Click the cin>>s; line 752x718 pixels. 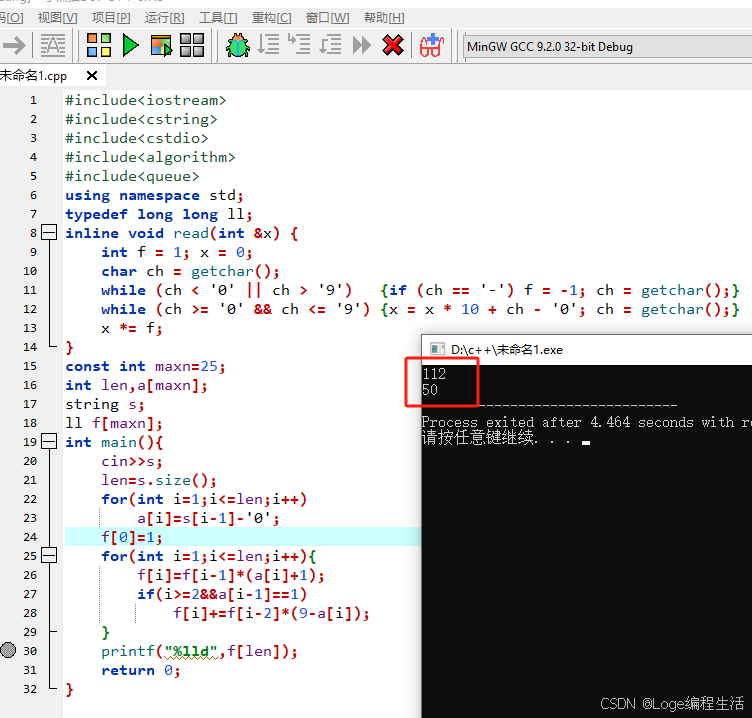(132, 461)
